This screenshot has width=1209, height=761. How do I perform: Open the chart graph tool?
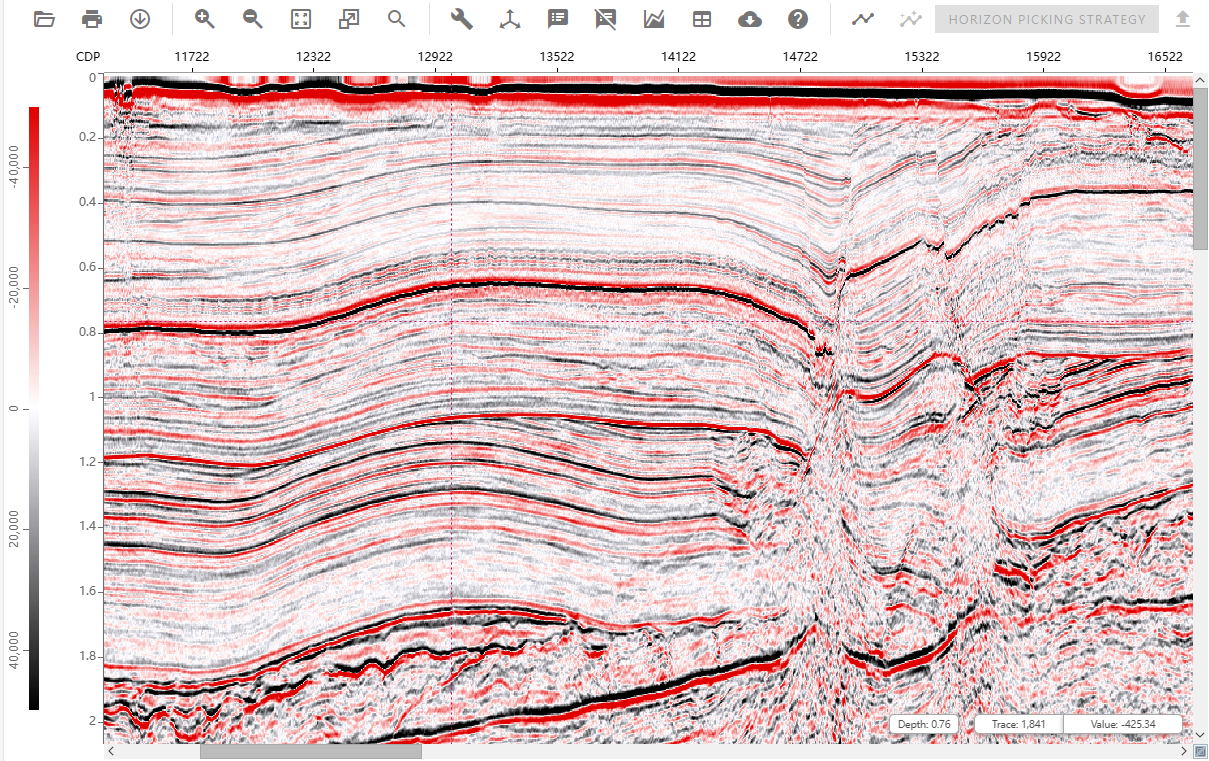(x=654, y=19)
